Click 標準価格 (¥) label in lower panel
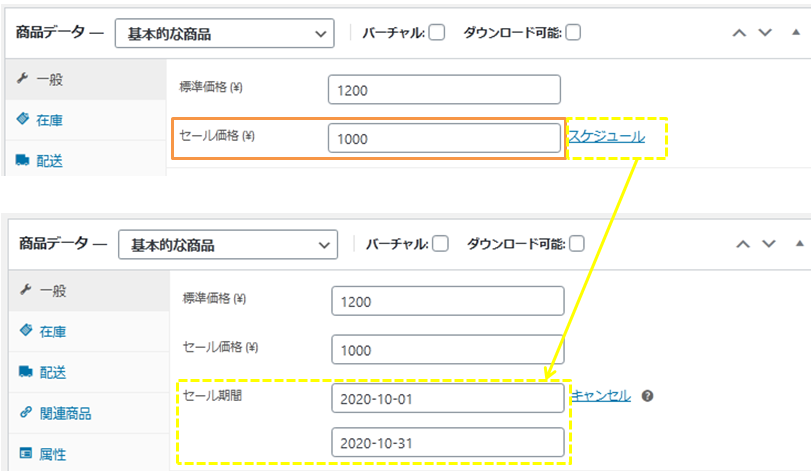Screen dimensions: 811x471 pos(215,298)
